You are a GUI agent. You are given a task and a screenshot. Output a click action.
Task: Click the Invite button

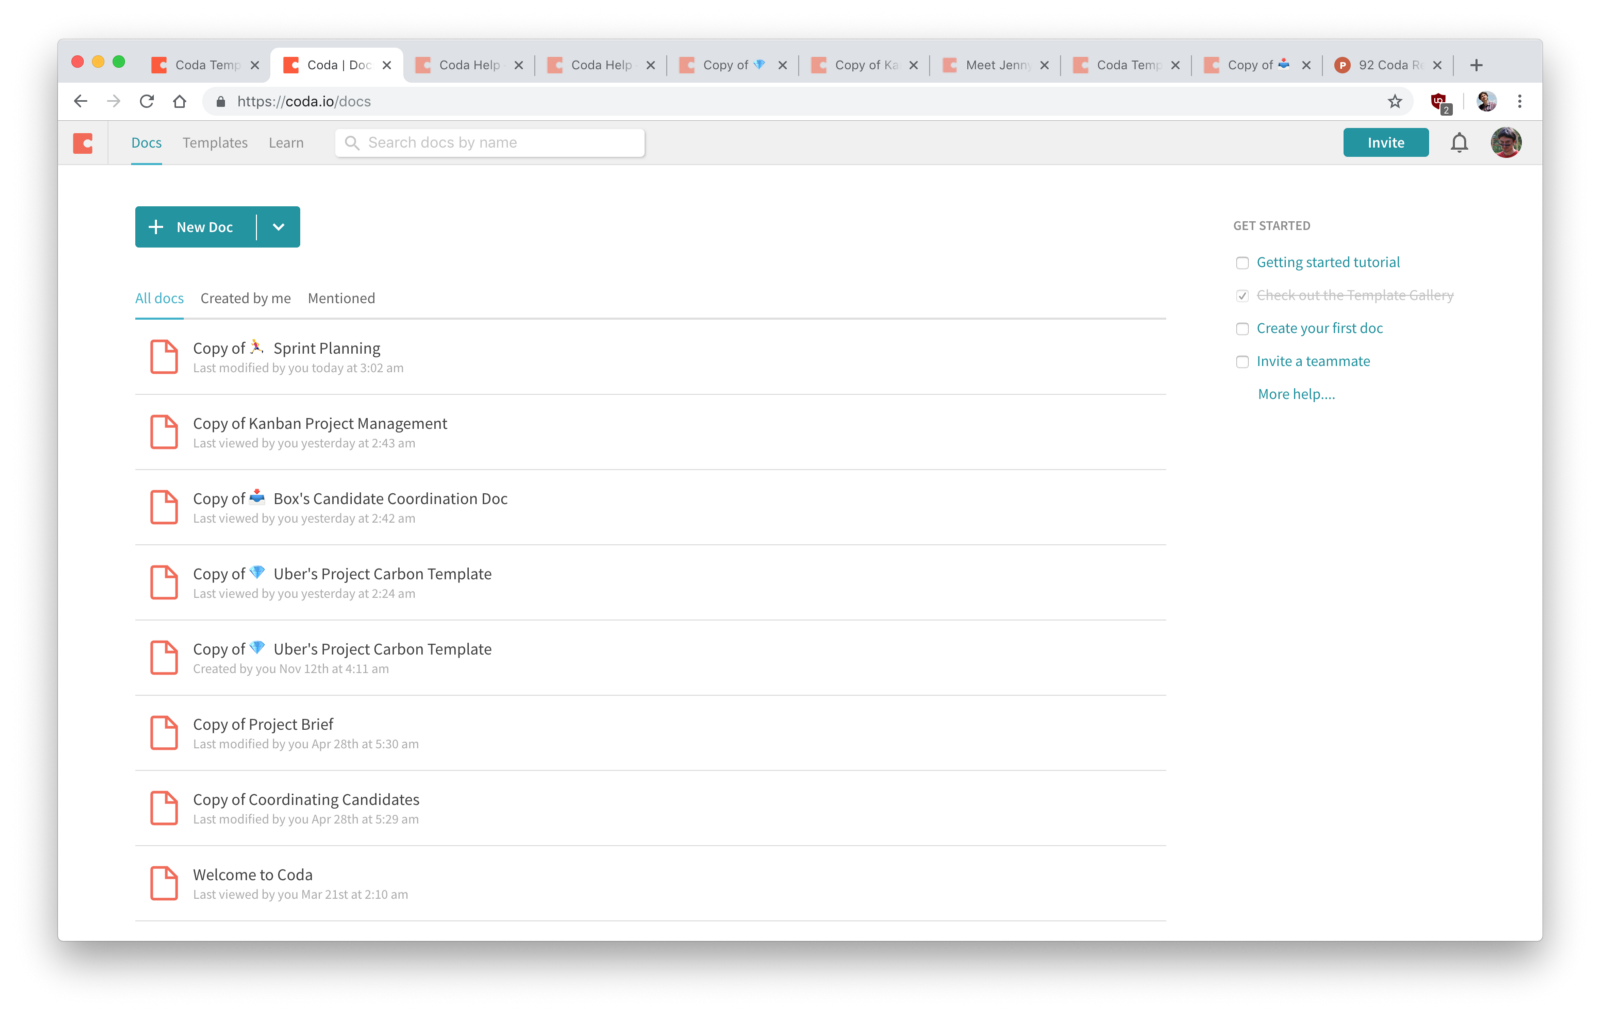(x=1386, y=143)
